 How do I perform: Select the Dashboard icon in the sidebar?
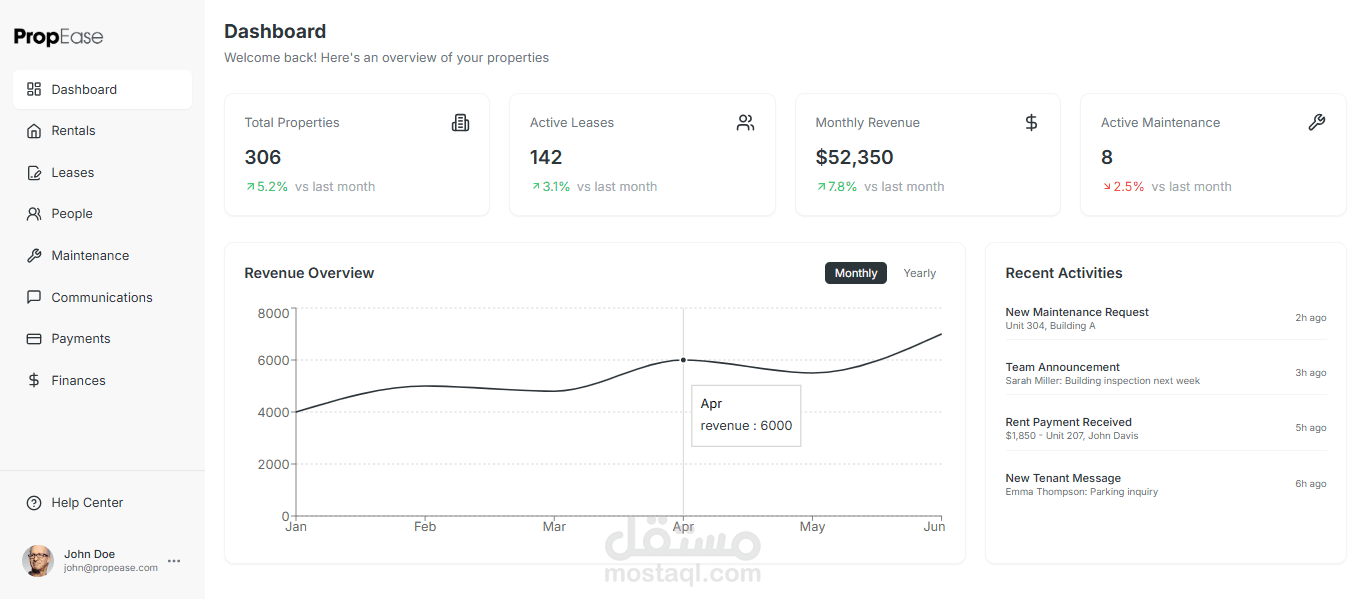(33, 89)
